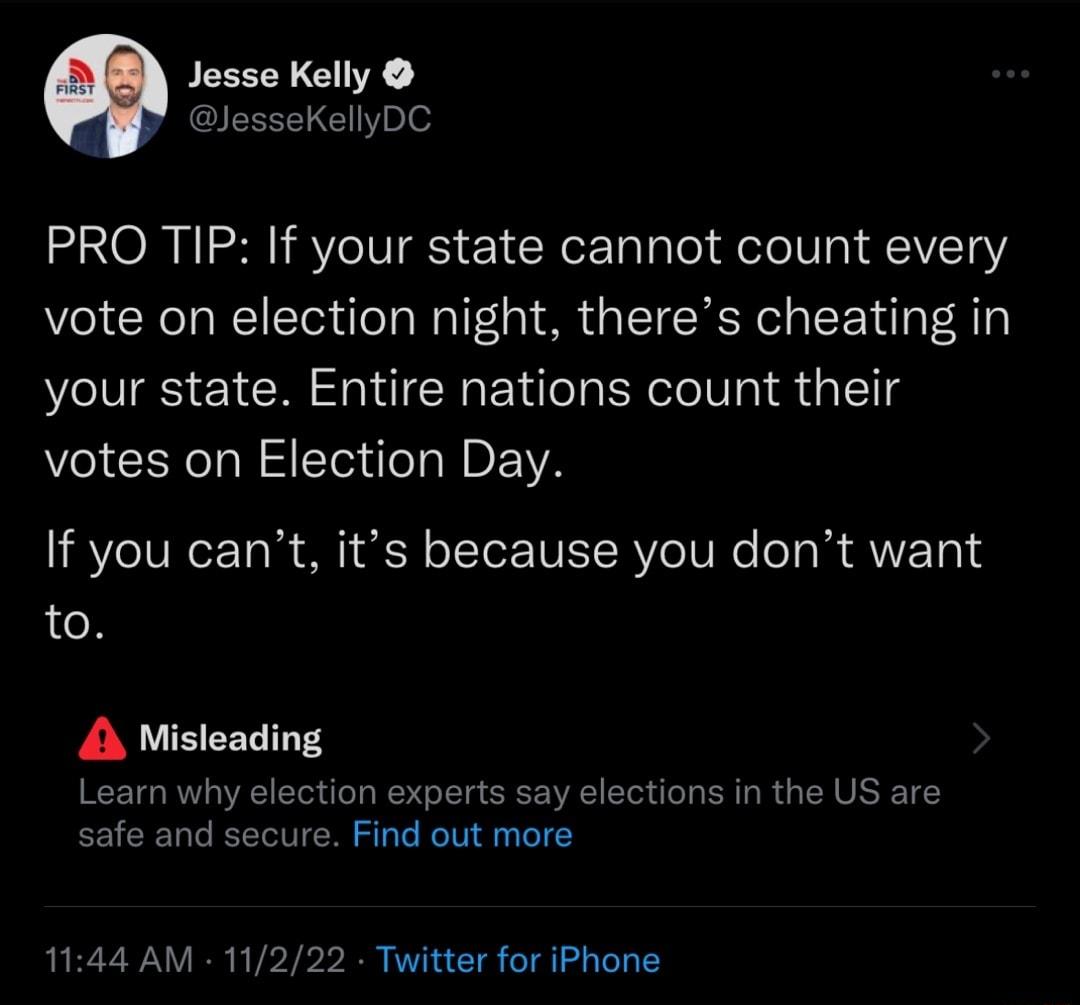Screen dimensions: 1080x1005
Task: Click the verified badge next to Jesse Kelly
Action: point(399,72)
